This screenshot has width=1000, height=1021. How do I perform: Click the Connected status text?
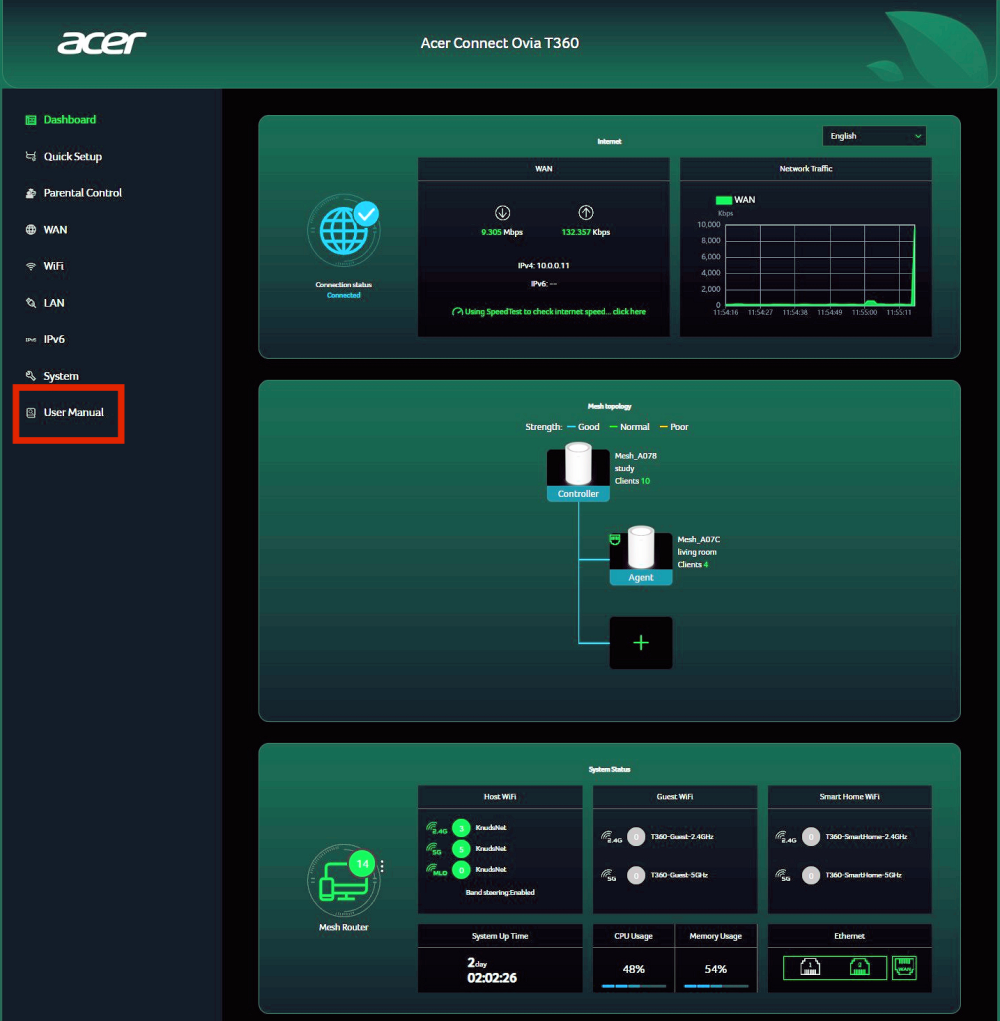tap(343, 296)
